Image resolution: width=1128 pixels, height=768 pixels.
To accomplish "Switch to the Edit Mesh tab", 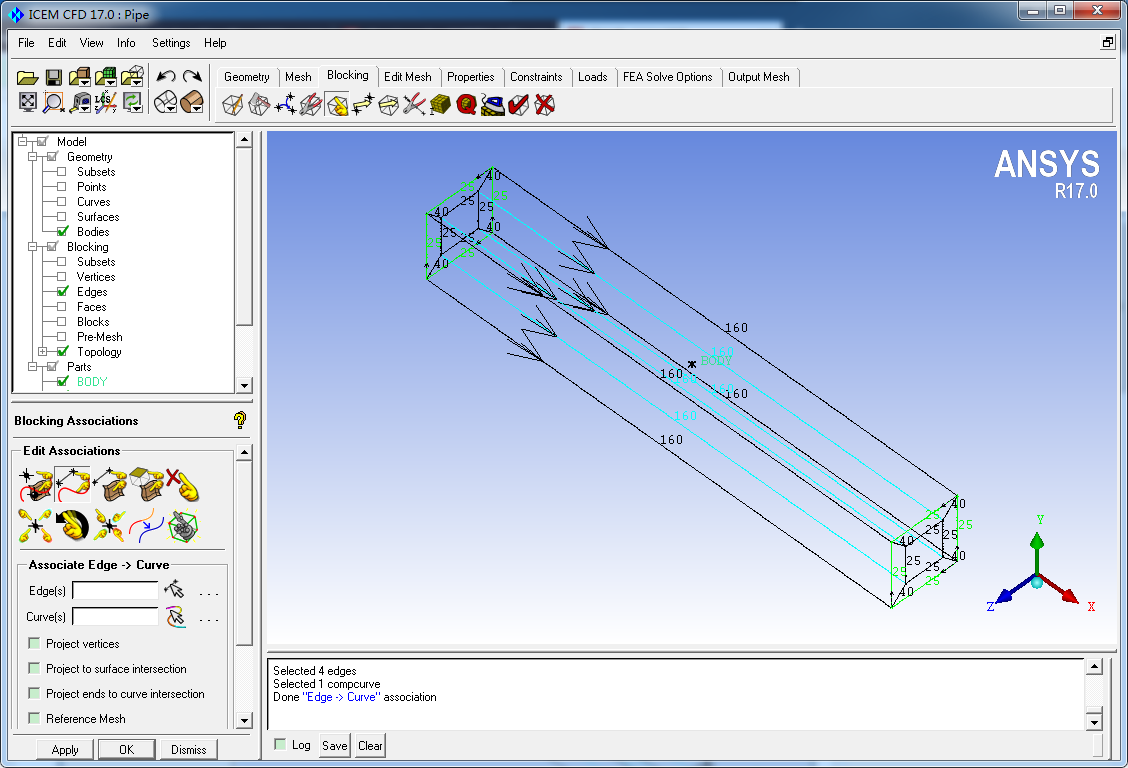I will (x=407, y=77).
